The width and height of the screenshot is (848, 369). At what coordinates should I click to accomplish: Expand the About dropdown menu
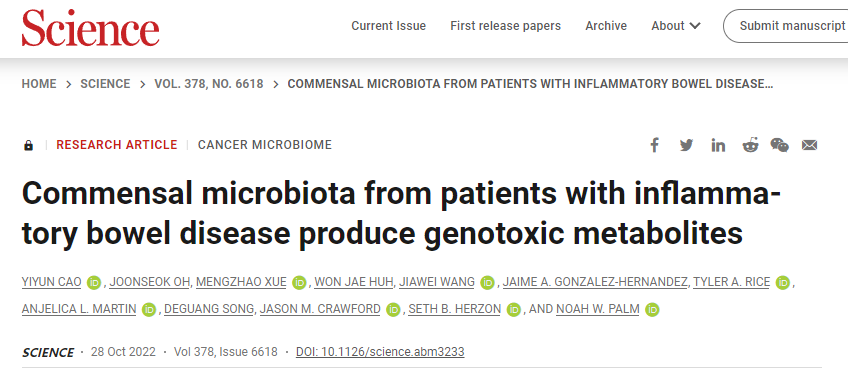coord(676,26)
